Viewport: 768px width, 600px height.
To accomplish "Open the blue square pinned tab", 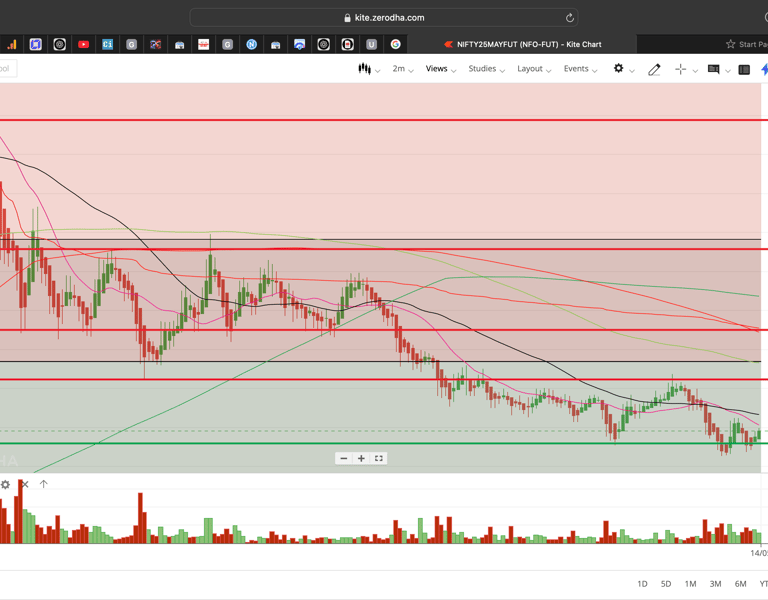I will tap(35, 45).
